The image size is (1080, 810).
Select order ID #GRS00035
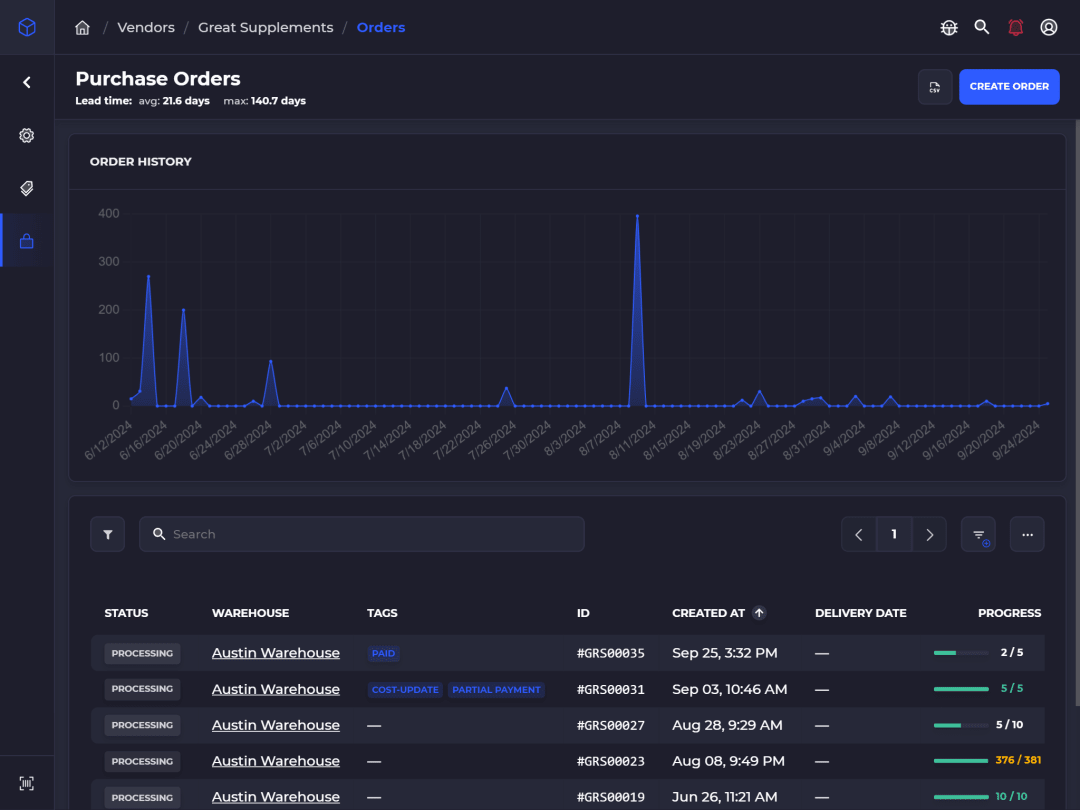click(x=611, y=654)
